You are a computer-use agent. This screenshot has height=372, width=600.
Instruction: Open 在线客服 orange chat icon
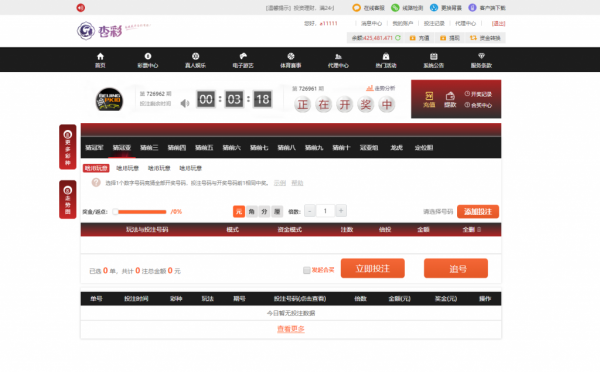(x=356, y=8)
